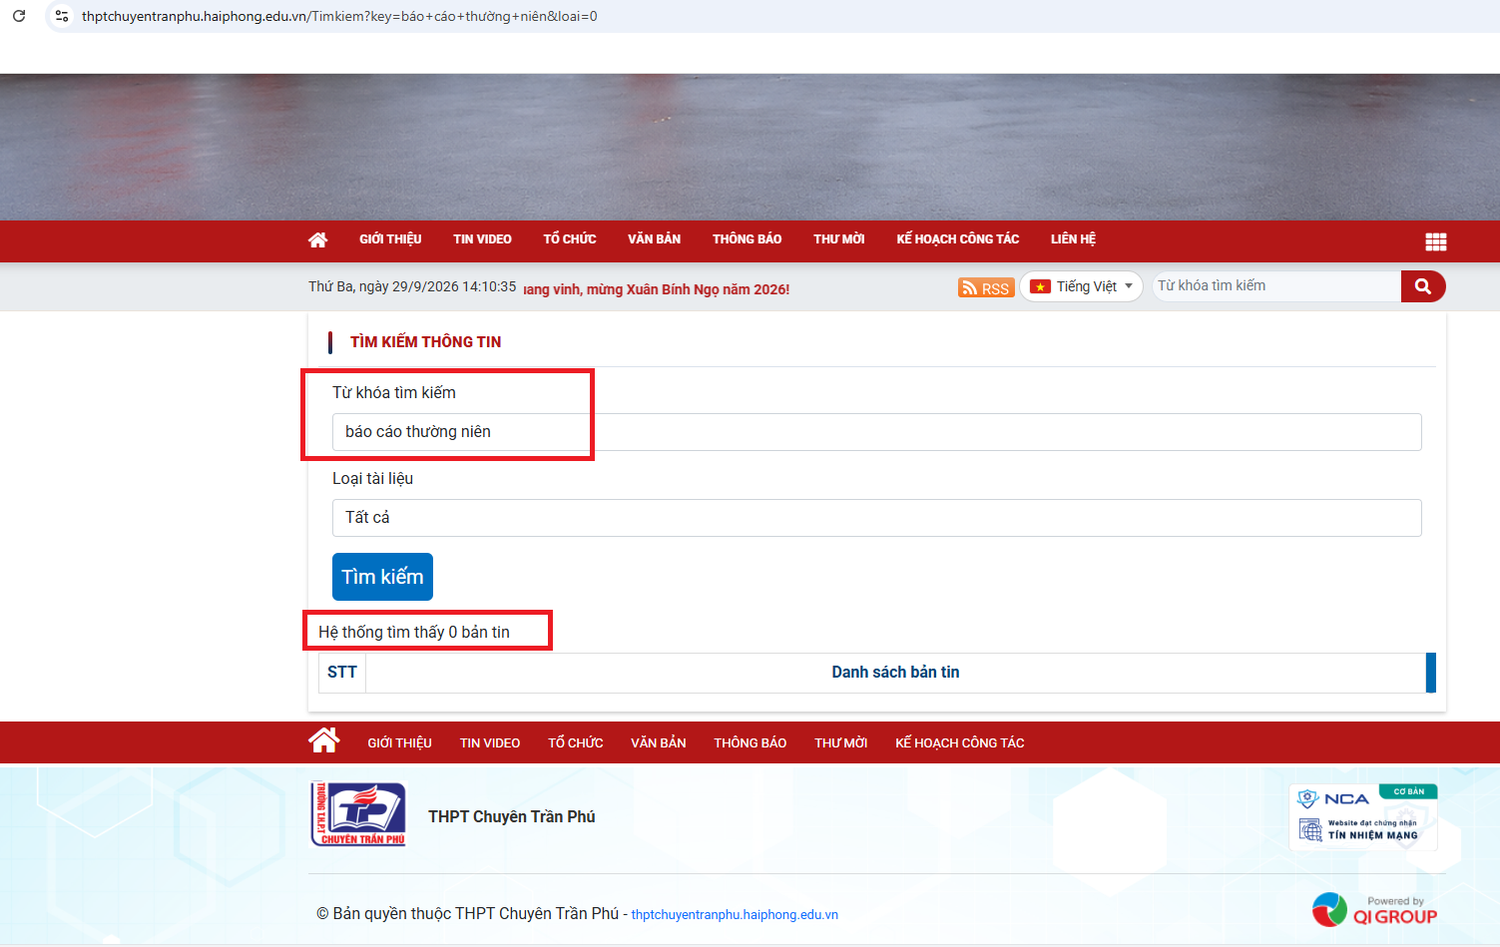
Task: Open the Loại tài liệu dropdown showing Tất cả
Action: 877,518
